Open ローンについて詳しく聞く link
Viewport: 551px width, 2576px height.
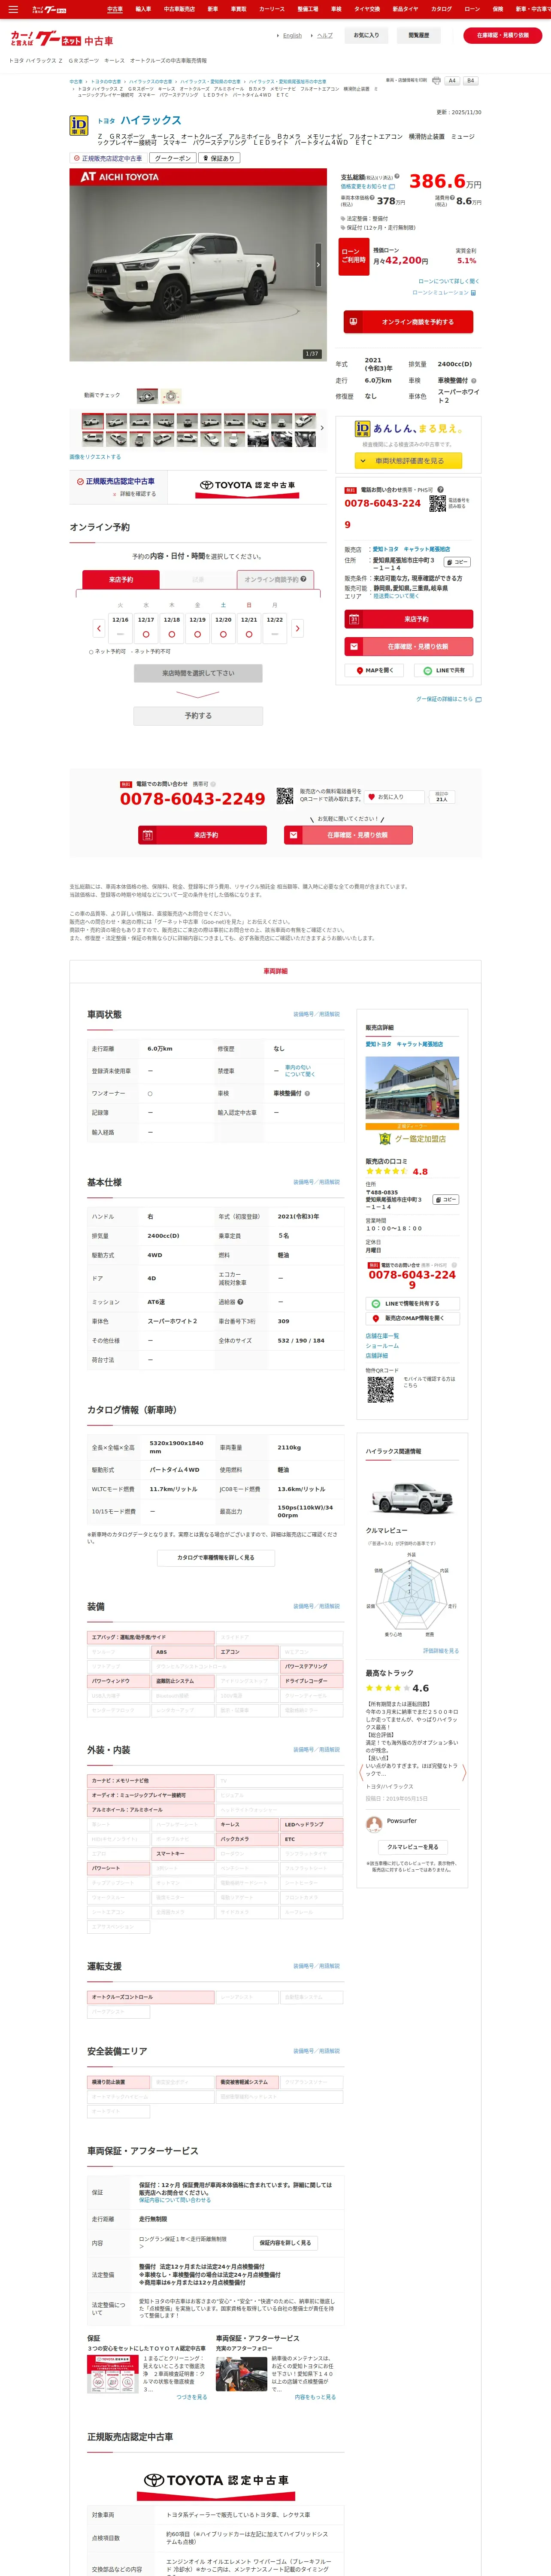point(448,281)
